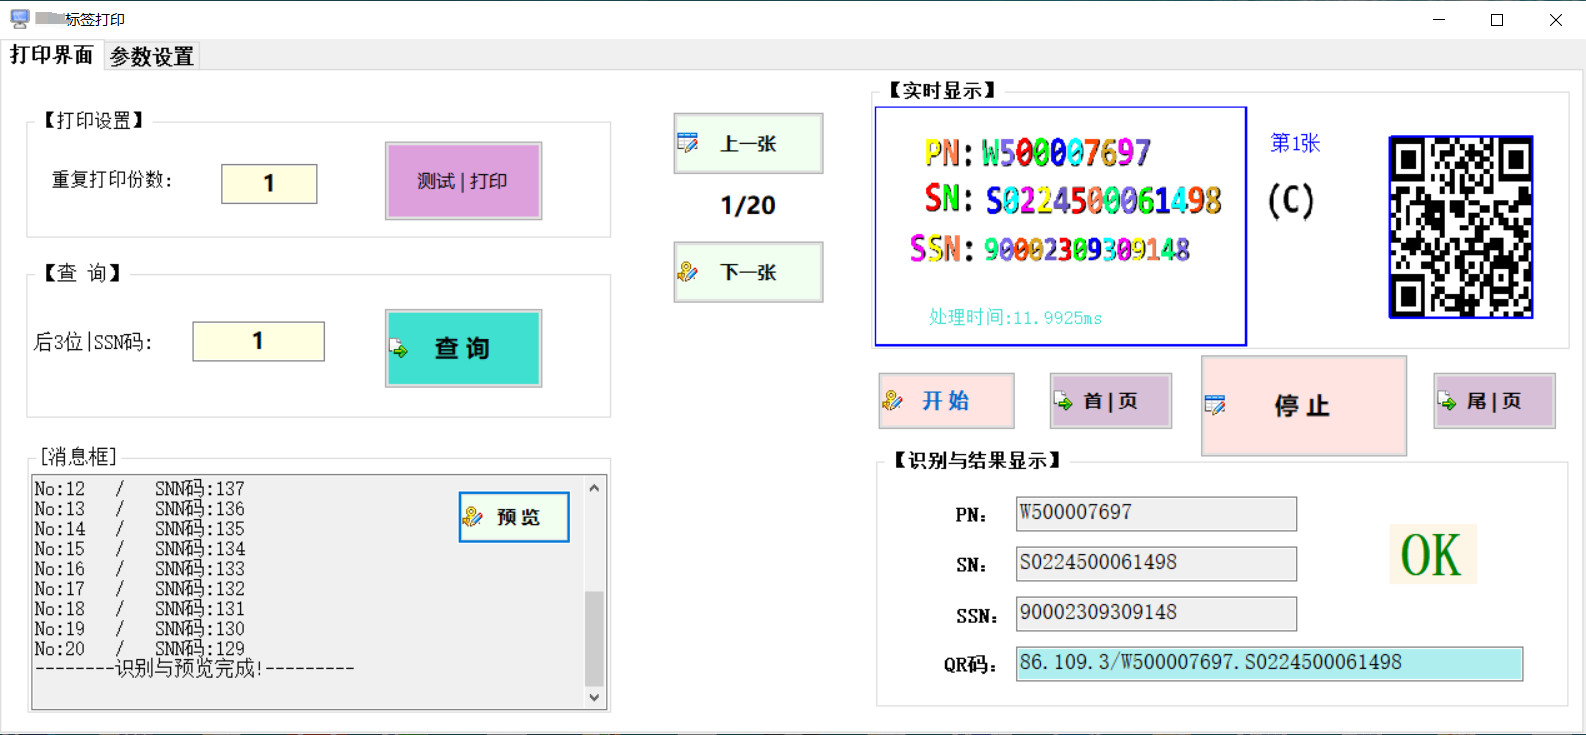Minimize the 标签打印 window
Screen dimensions: 1586x735
pyautogui.click(x=1439, y=20)
